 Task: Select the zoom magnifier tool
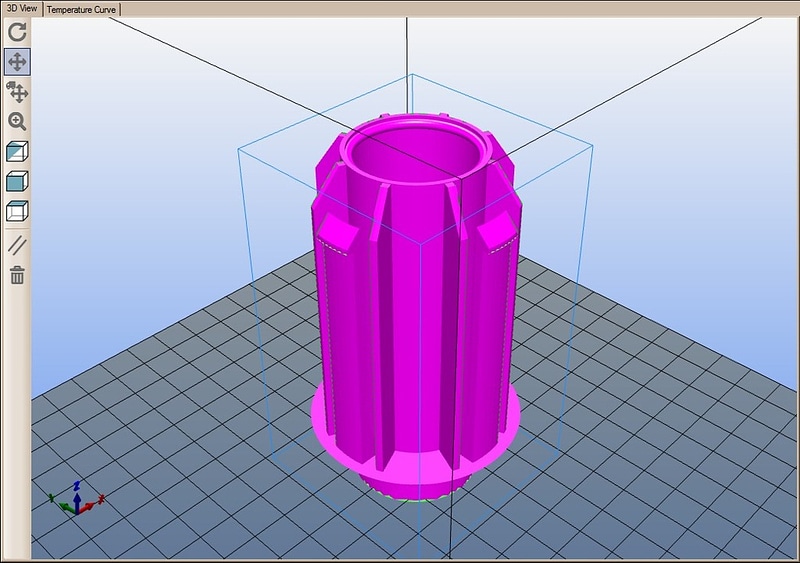[17, 121]
